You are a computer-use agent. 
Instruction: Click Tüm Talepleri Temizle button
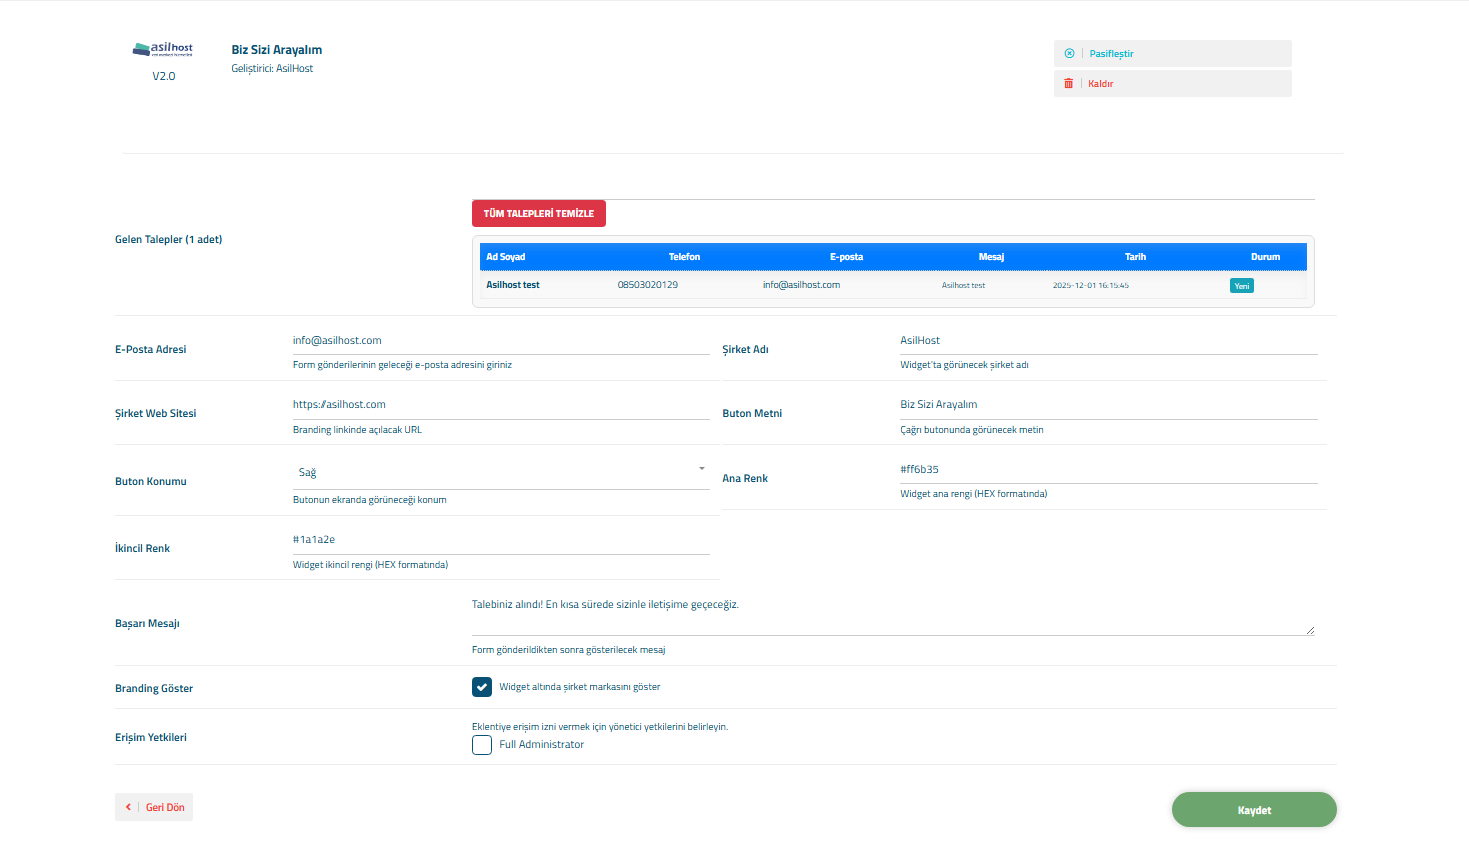(x=538, y=213)
